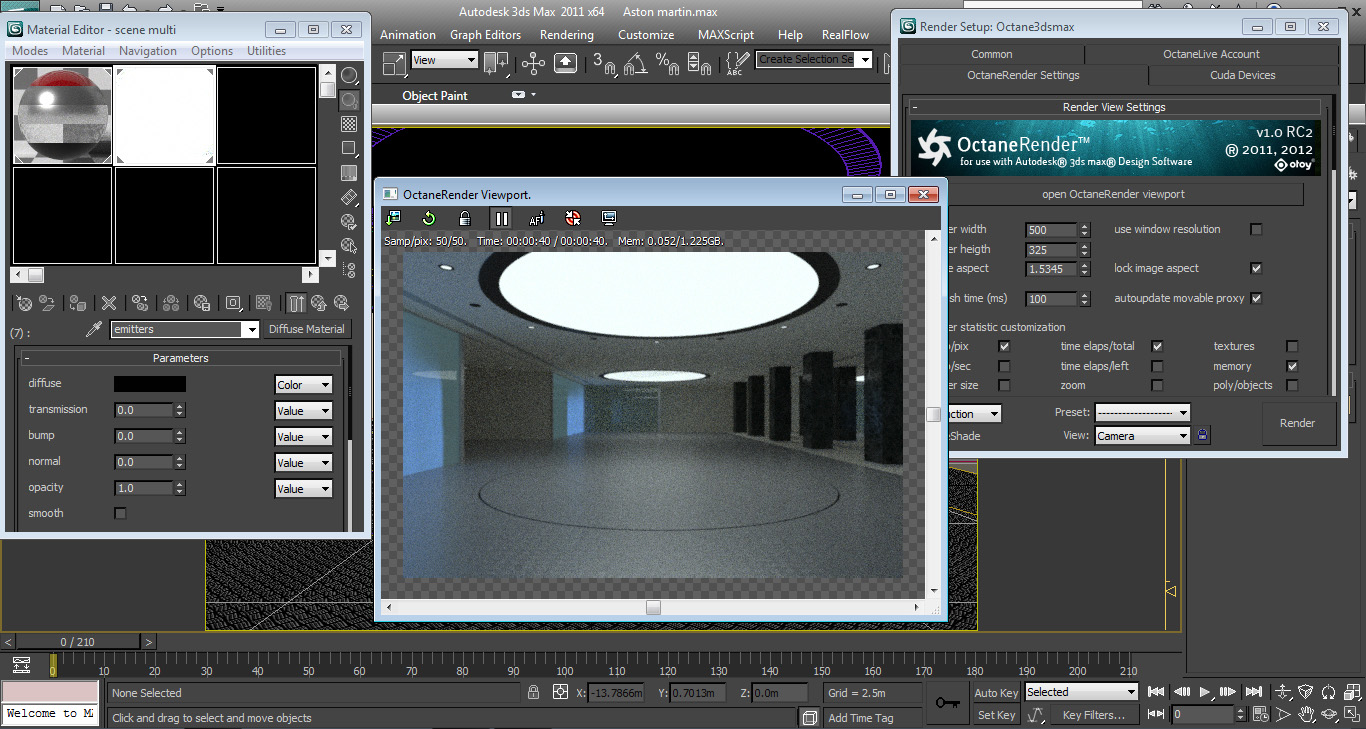Viewport: 1366px width, 729px height.
Task: Toggle the Percent Snap icon
Action: (667, 64)
